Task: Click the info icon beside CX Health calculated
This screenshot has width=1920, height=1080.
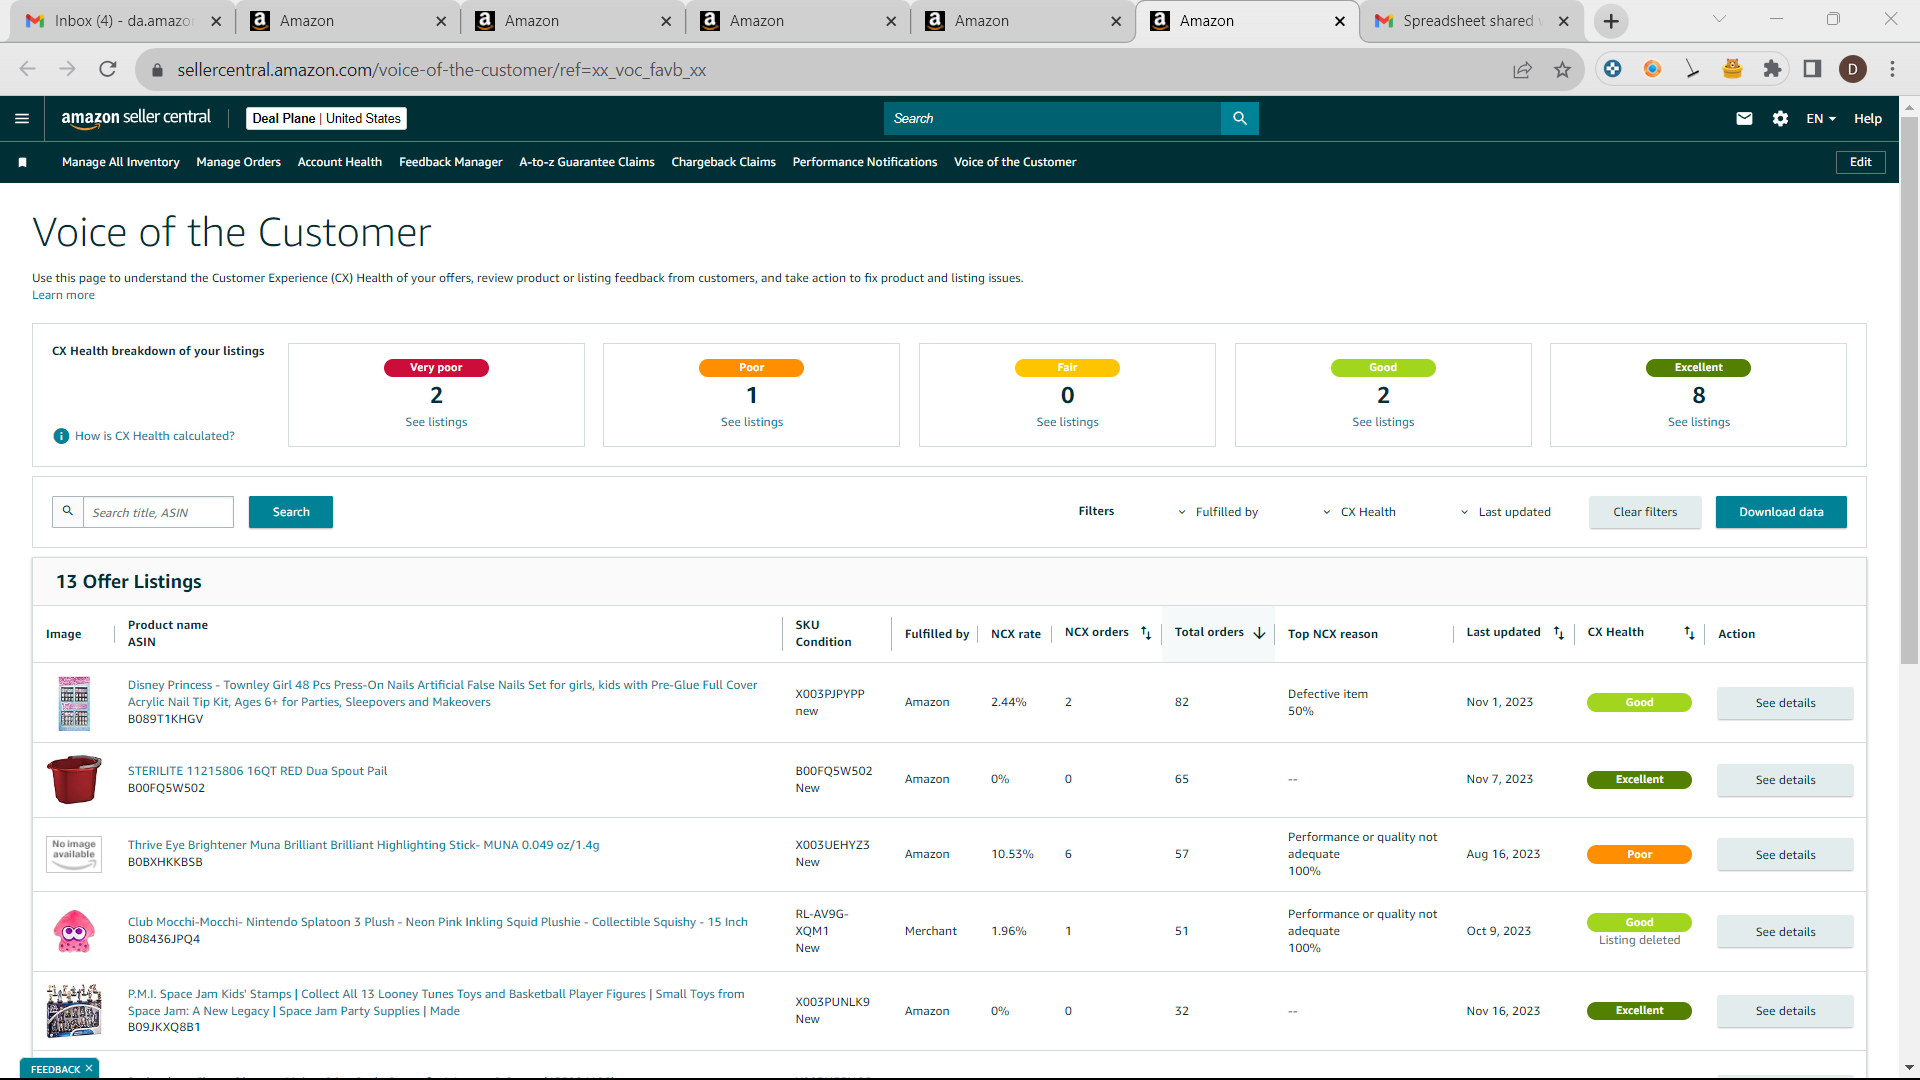Action: 61,436
